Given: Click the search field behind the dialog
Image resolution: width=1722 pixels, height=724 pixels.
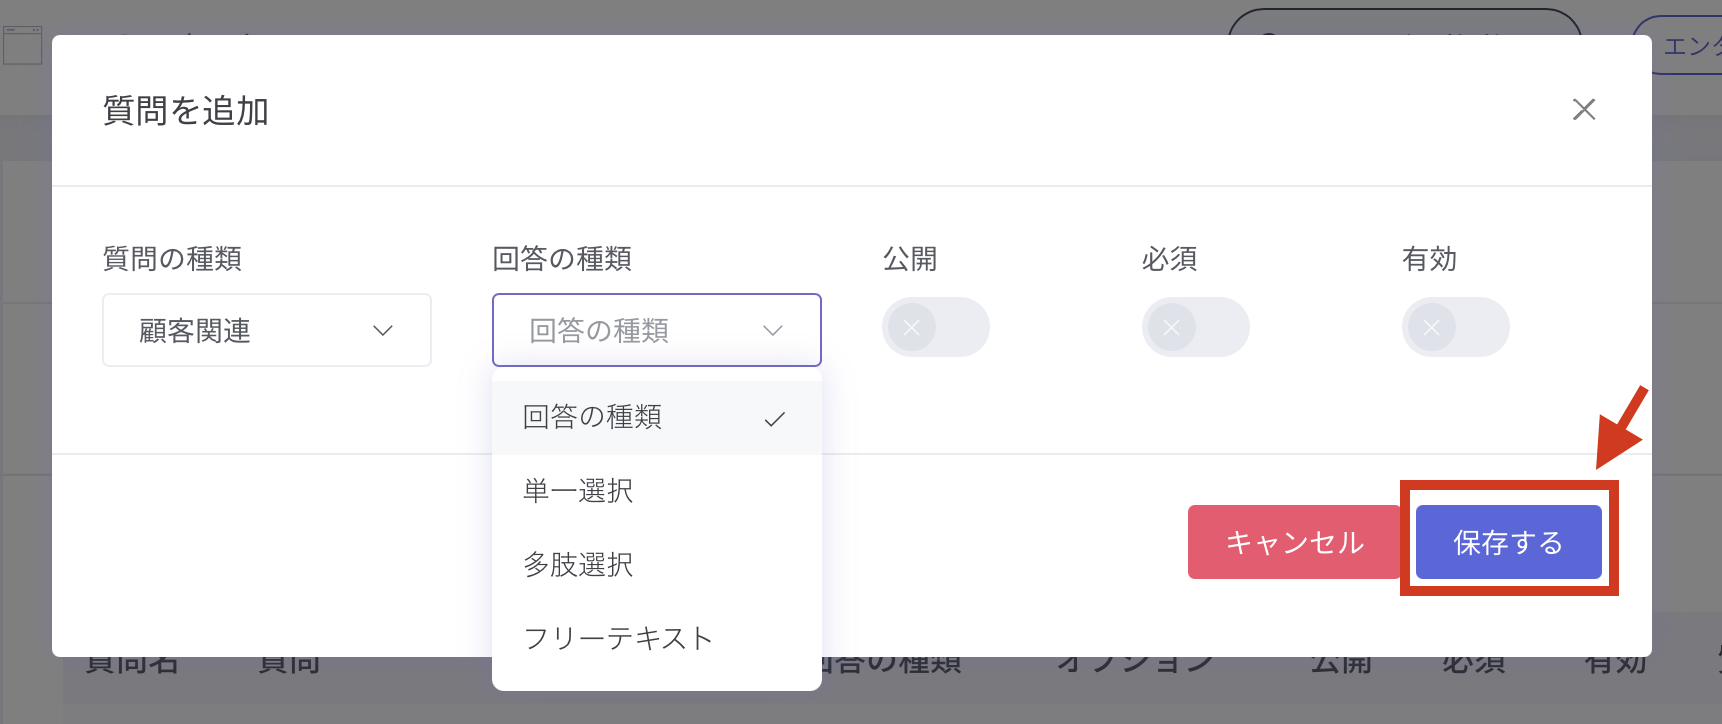Looking at the screenshot, I should coord(1403,25).
